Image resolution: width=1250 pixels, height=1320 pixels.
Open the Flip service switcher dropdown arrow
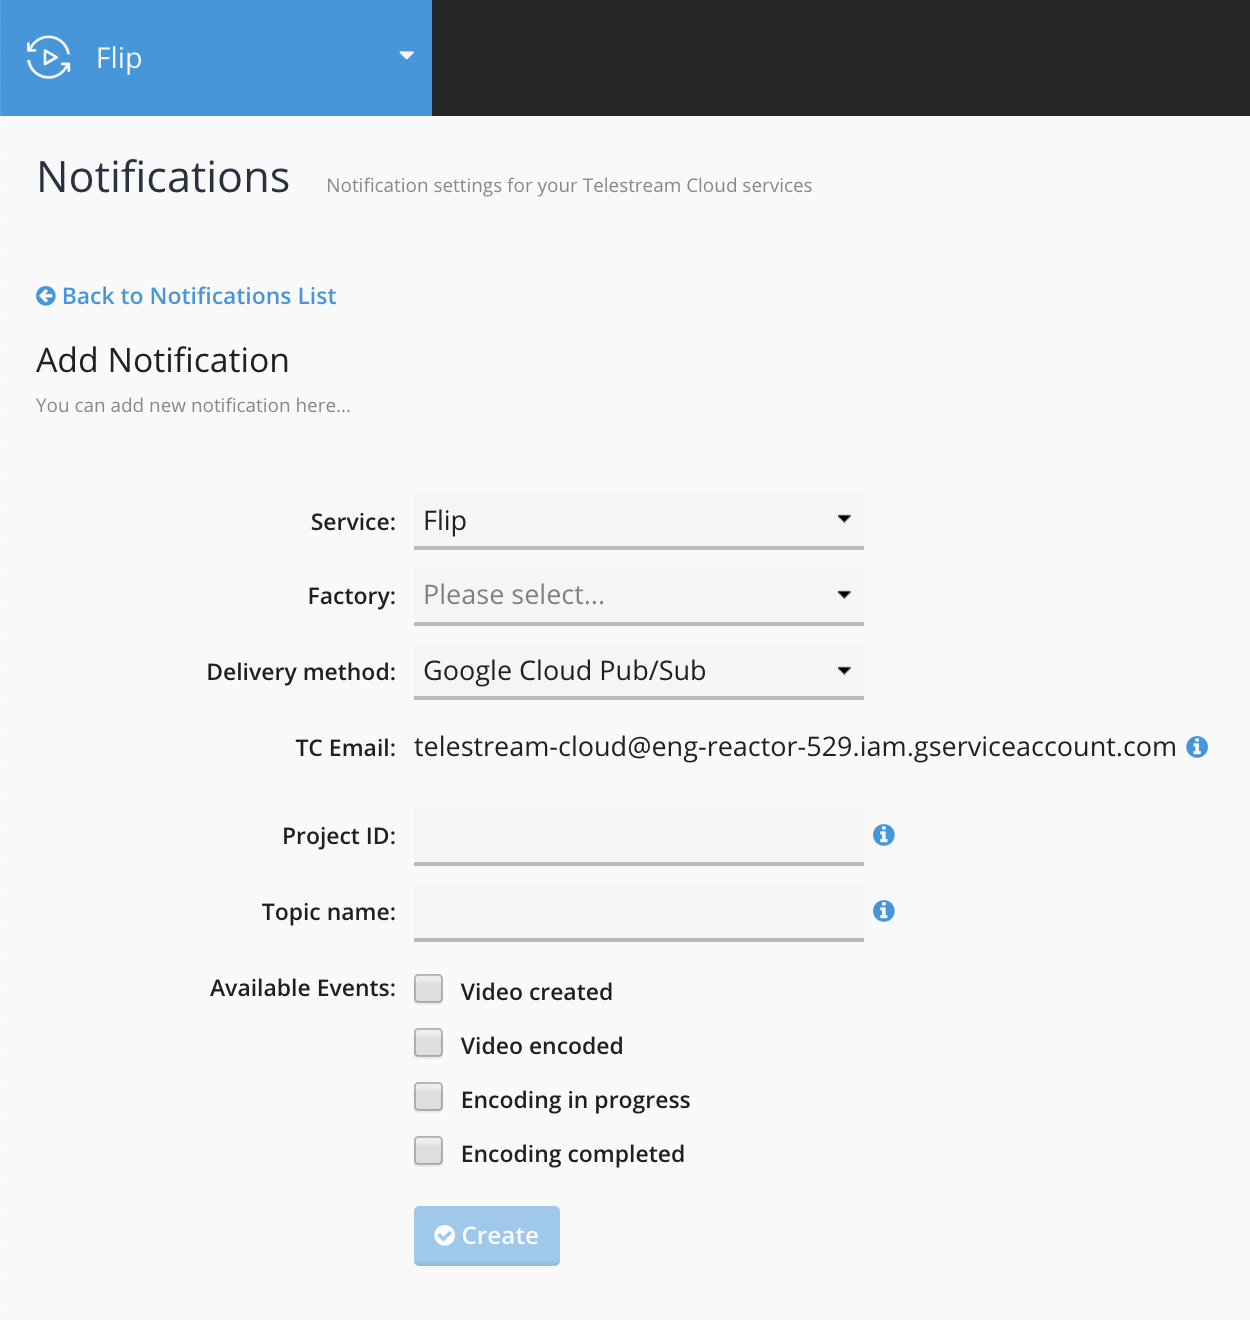(x=406, y=55)
